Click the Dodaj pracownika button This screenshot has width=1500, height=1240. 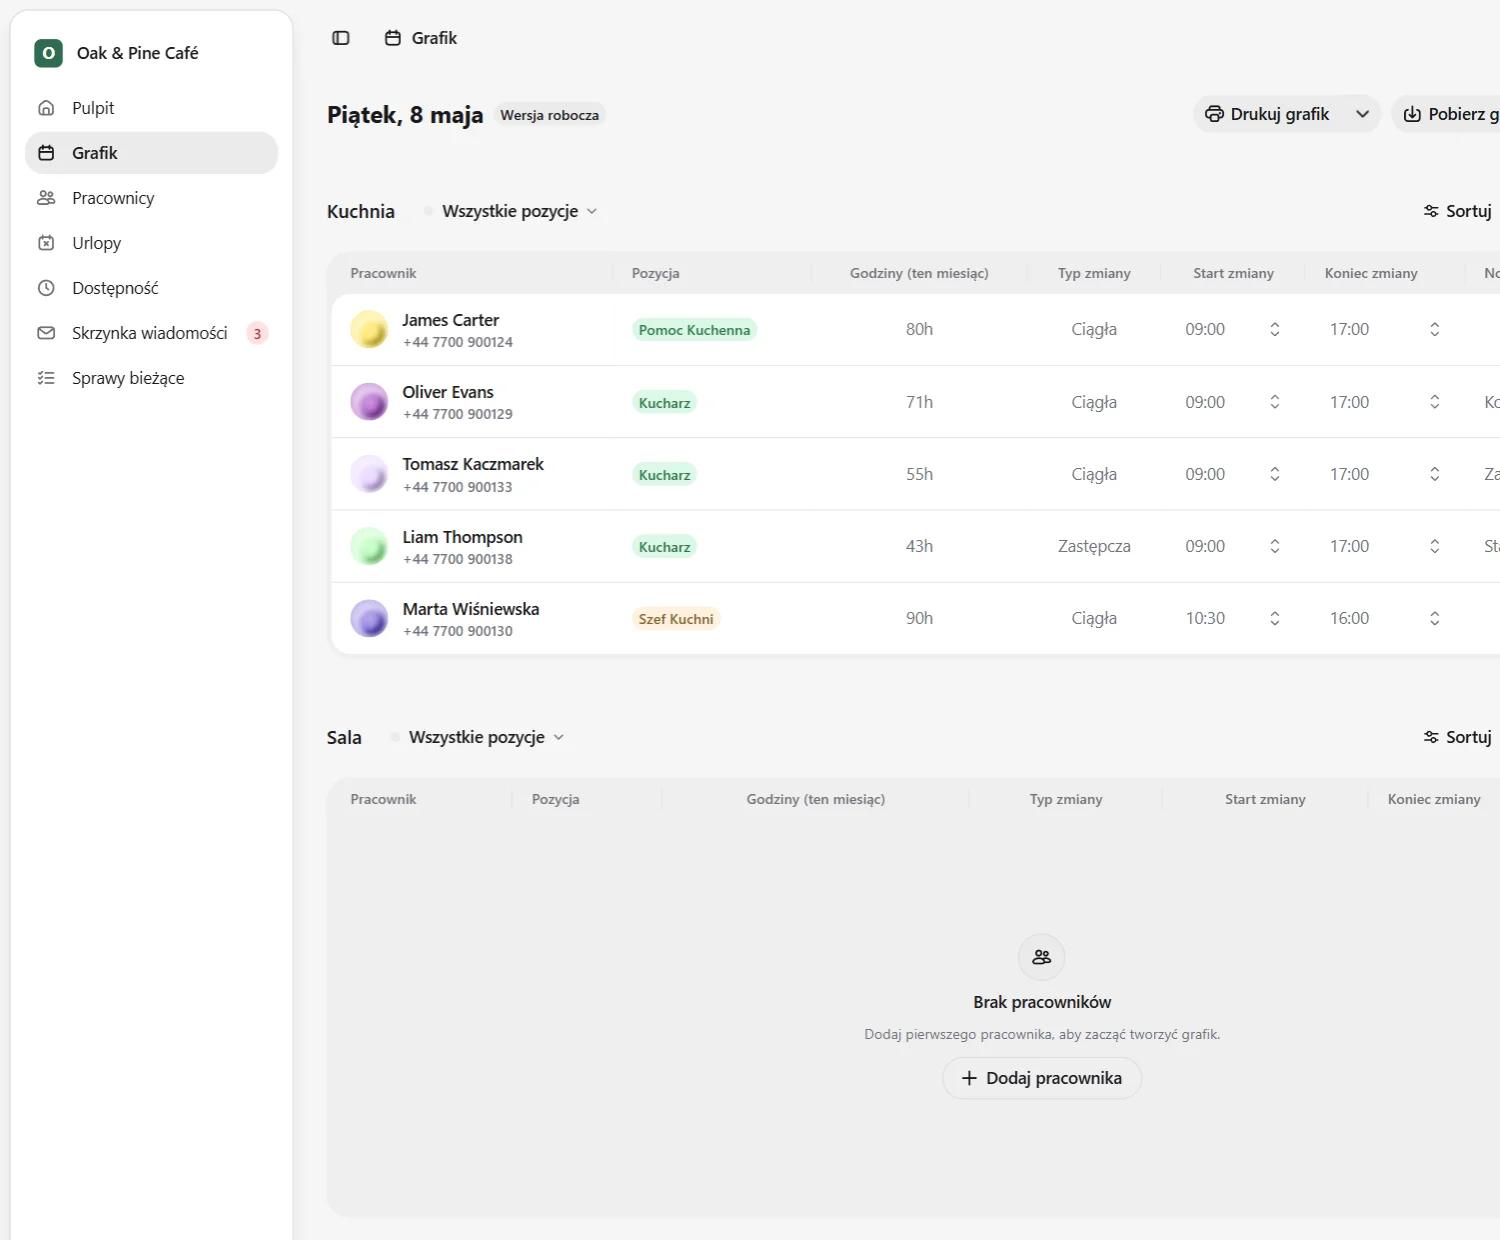(x=1042, y=1078)
